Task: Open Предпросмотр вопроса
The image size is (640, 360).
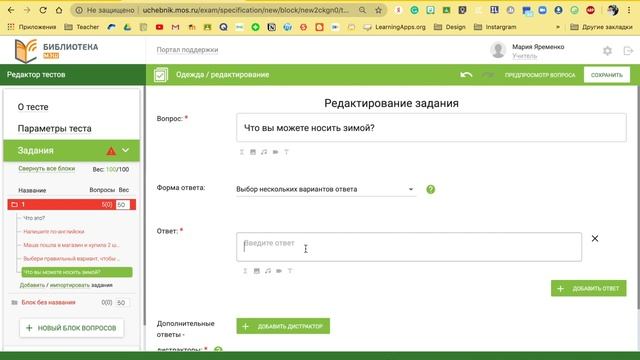Action: click(x=540, y=75)
